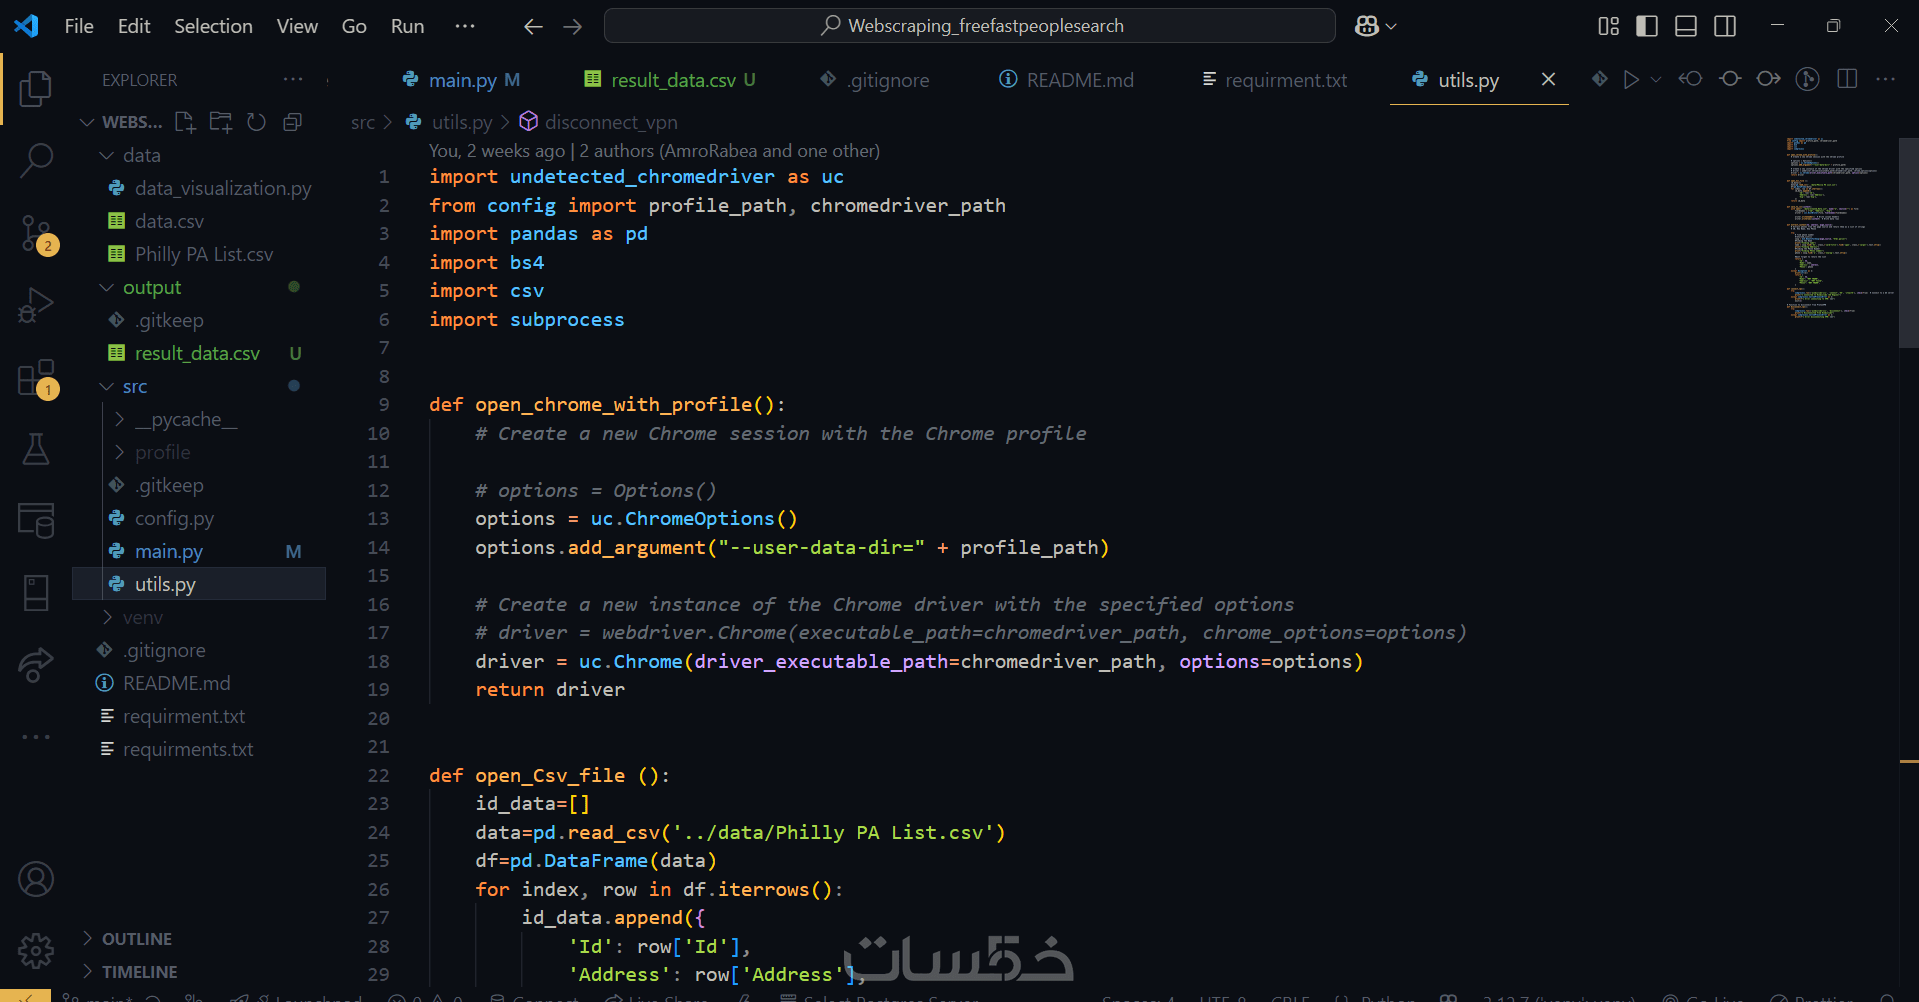Create a new file in explorer
This screenshot has width=1919, height=1002.
tap(185, 122)
